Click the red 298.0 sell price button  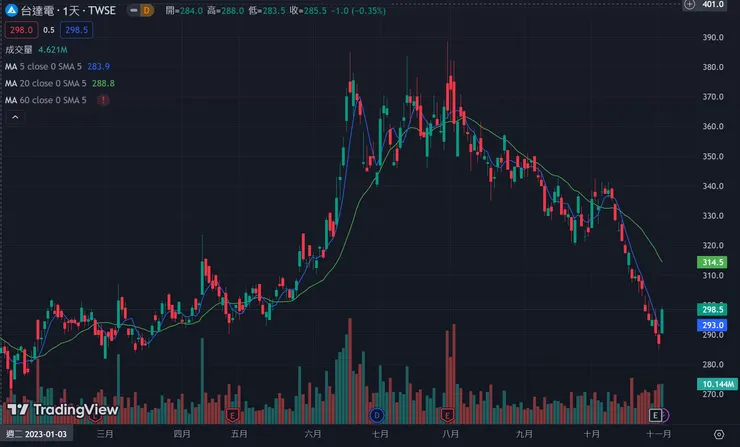tap(21, 30)
